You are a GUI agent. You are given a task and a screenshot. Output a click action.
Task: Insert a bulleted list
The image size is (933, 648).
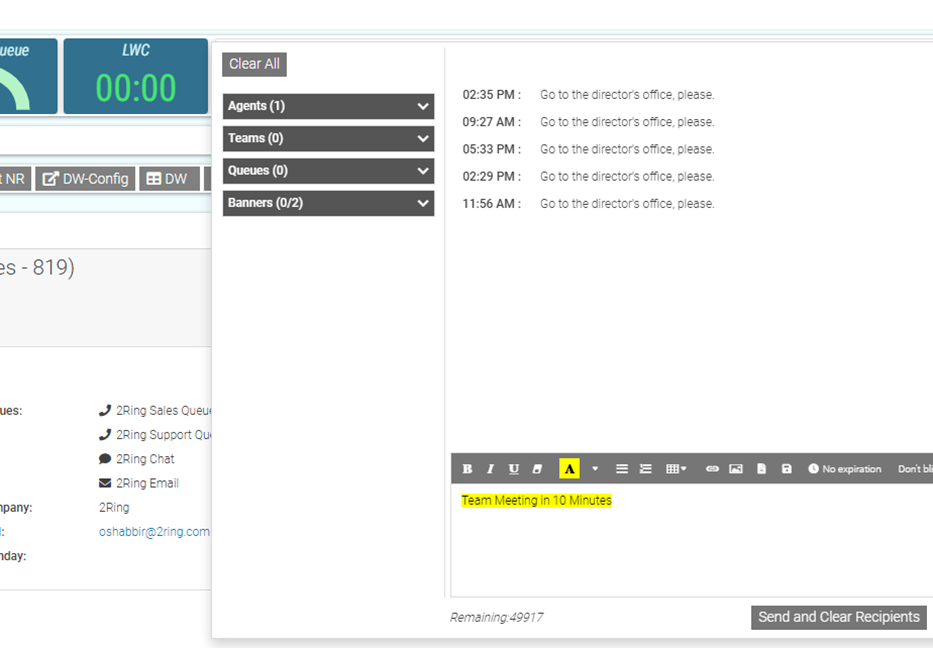pyautogui.click(x=622, y=469)
